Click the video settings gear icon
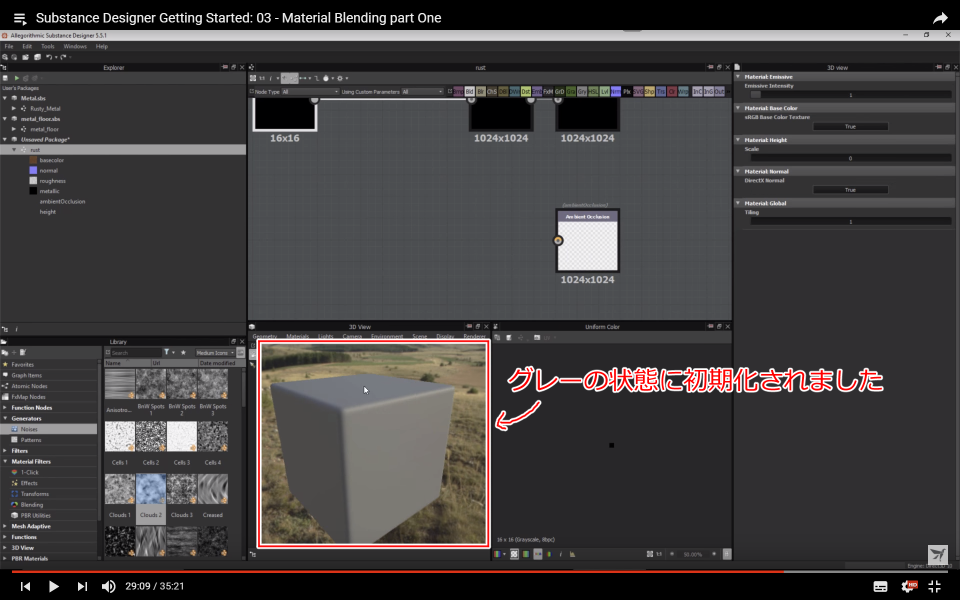960x600 pixels. click(909, 586)
